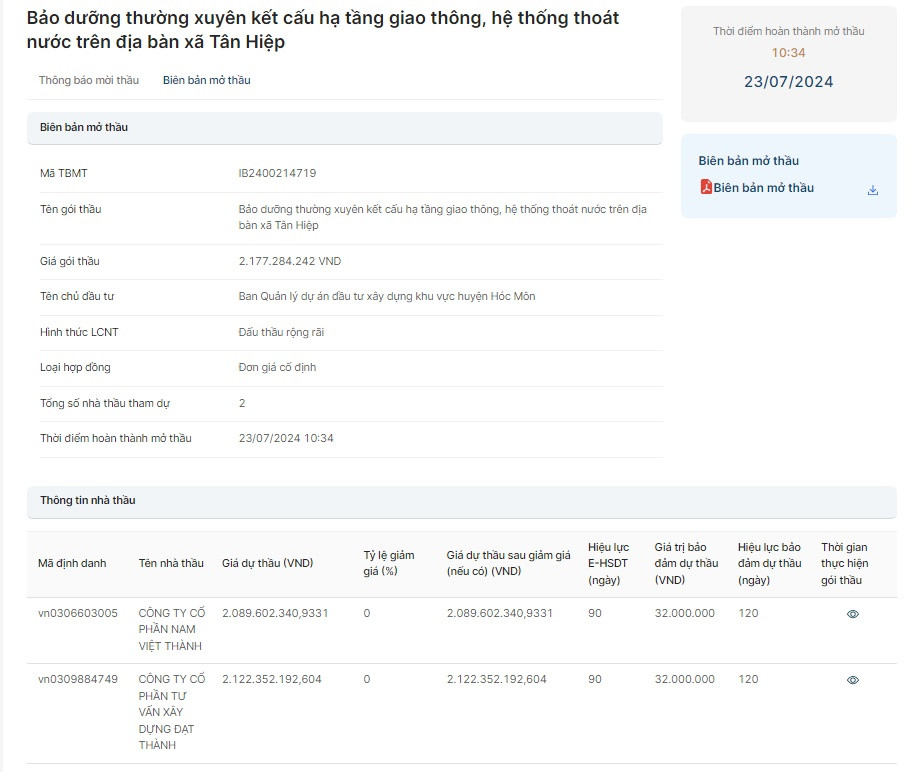This screenshot has width=918, height=772.
Task: Click the guarantee amount 32.000.000 in first row
Action: [685, 613]
